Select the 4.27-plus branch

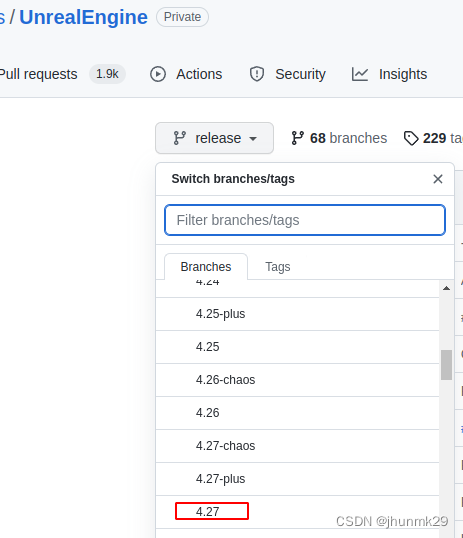[x=298, y=479]
